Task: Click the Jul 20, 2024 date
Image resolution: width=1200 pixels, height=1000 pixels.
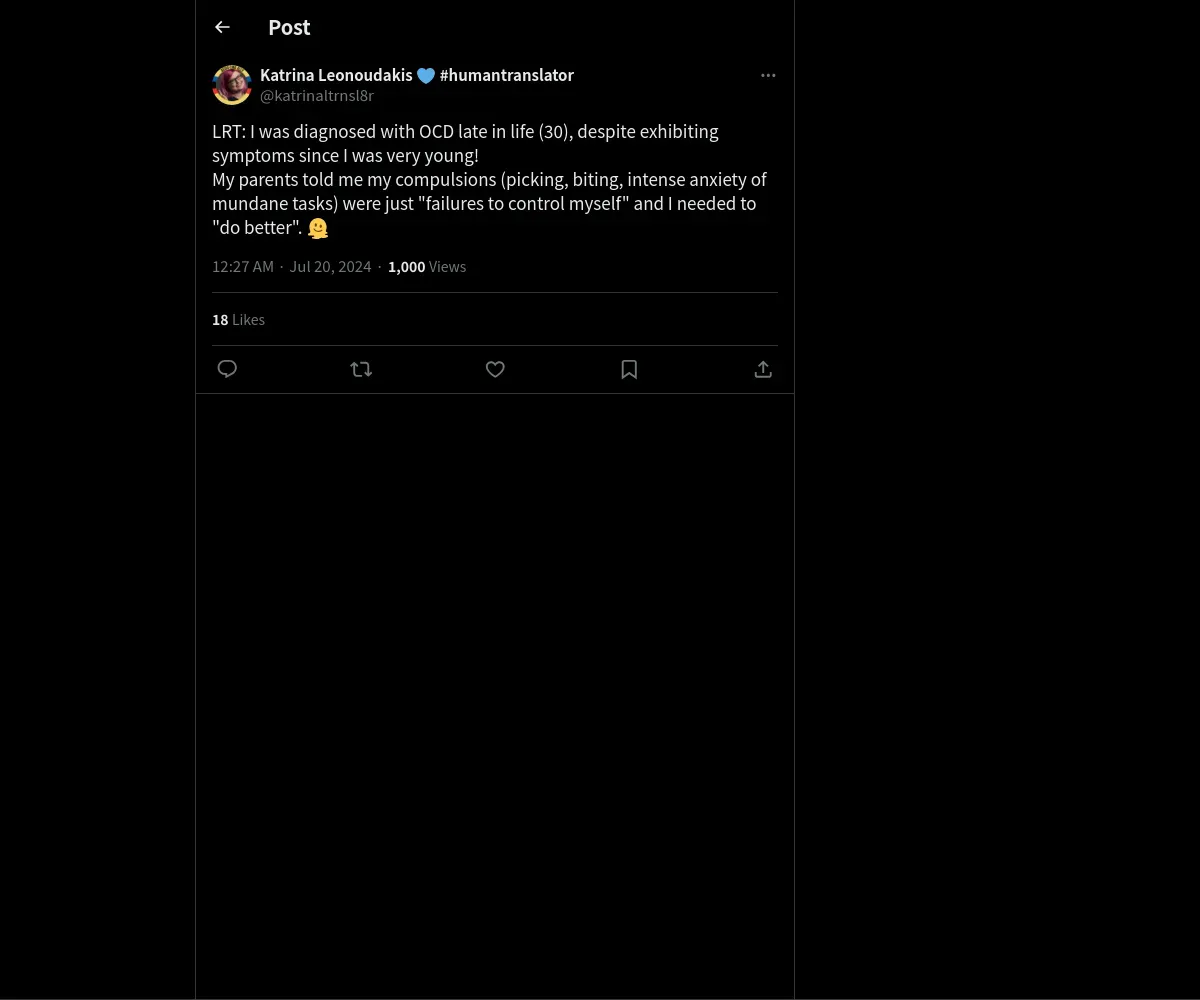Action: click(330, 266)
